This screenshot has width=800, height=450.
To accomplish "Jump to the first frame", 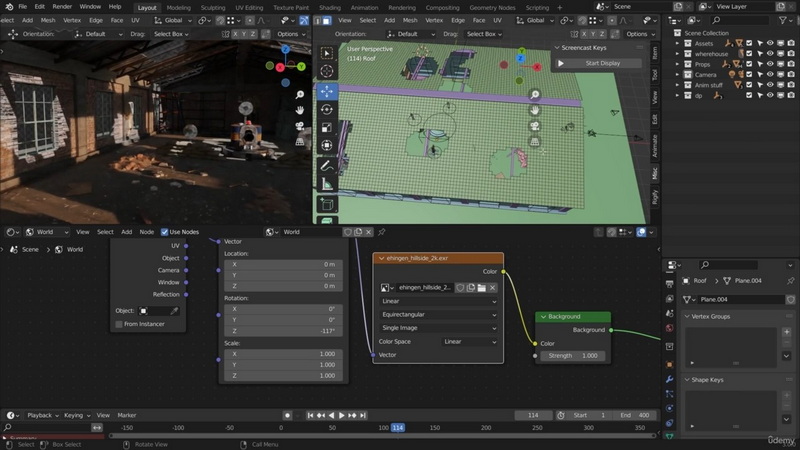I will [310, 415].
